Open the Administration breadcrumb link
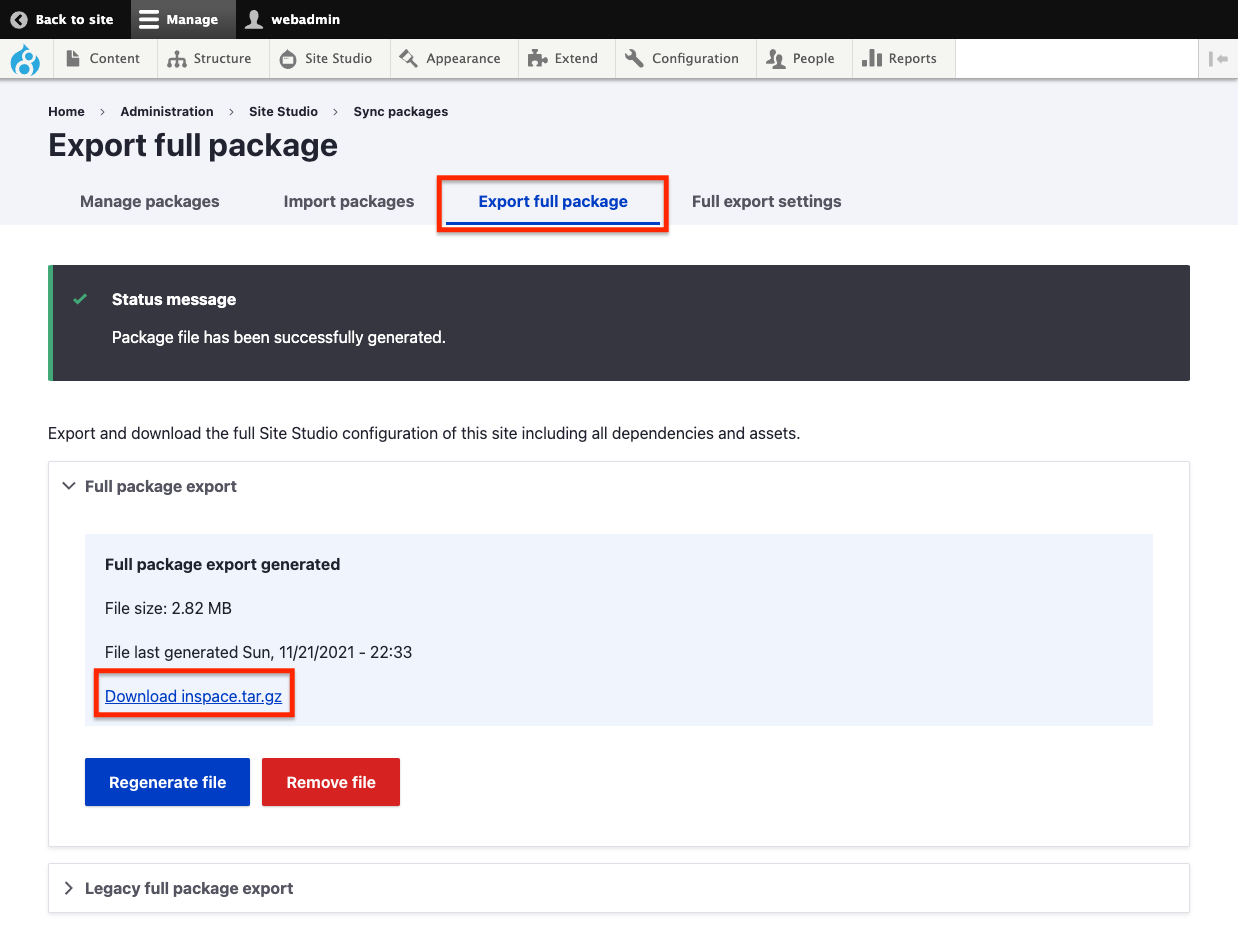The width and height of the screenshot is (1238, 927). click(167, 112)
